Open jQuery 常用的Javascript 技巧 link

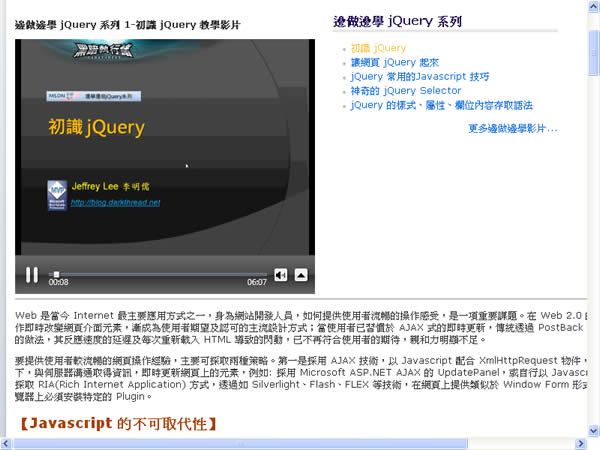click(420, 76)
